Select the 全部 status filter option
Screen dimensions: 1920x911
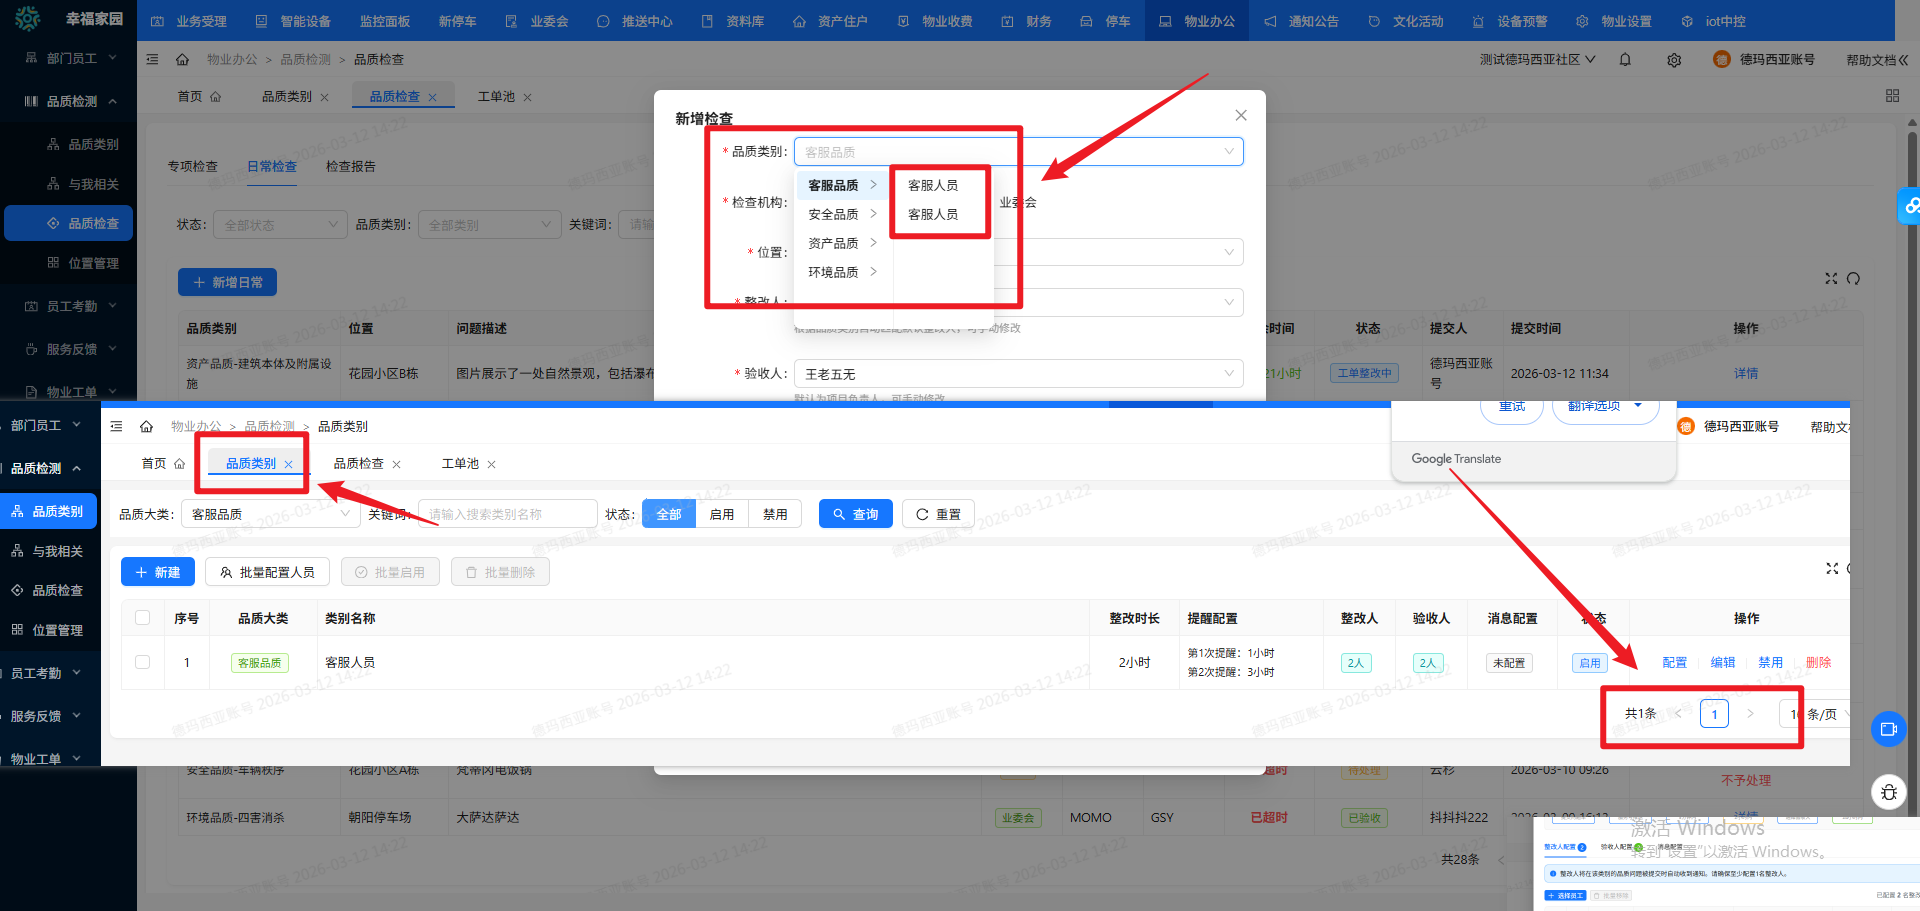point(668,514)
